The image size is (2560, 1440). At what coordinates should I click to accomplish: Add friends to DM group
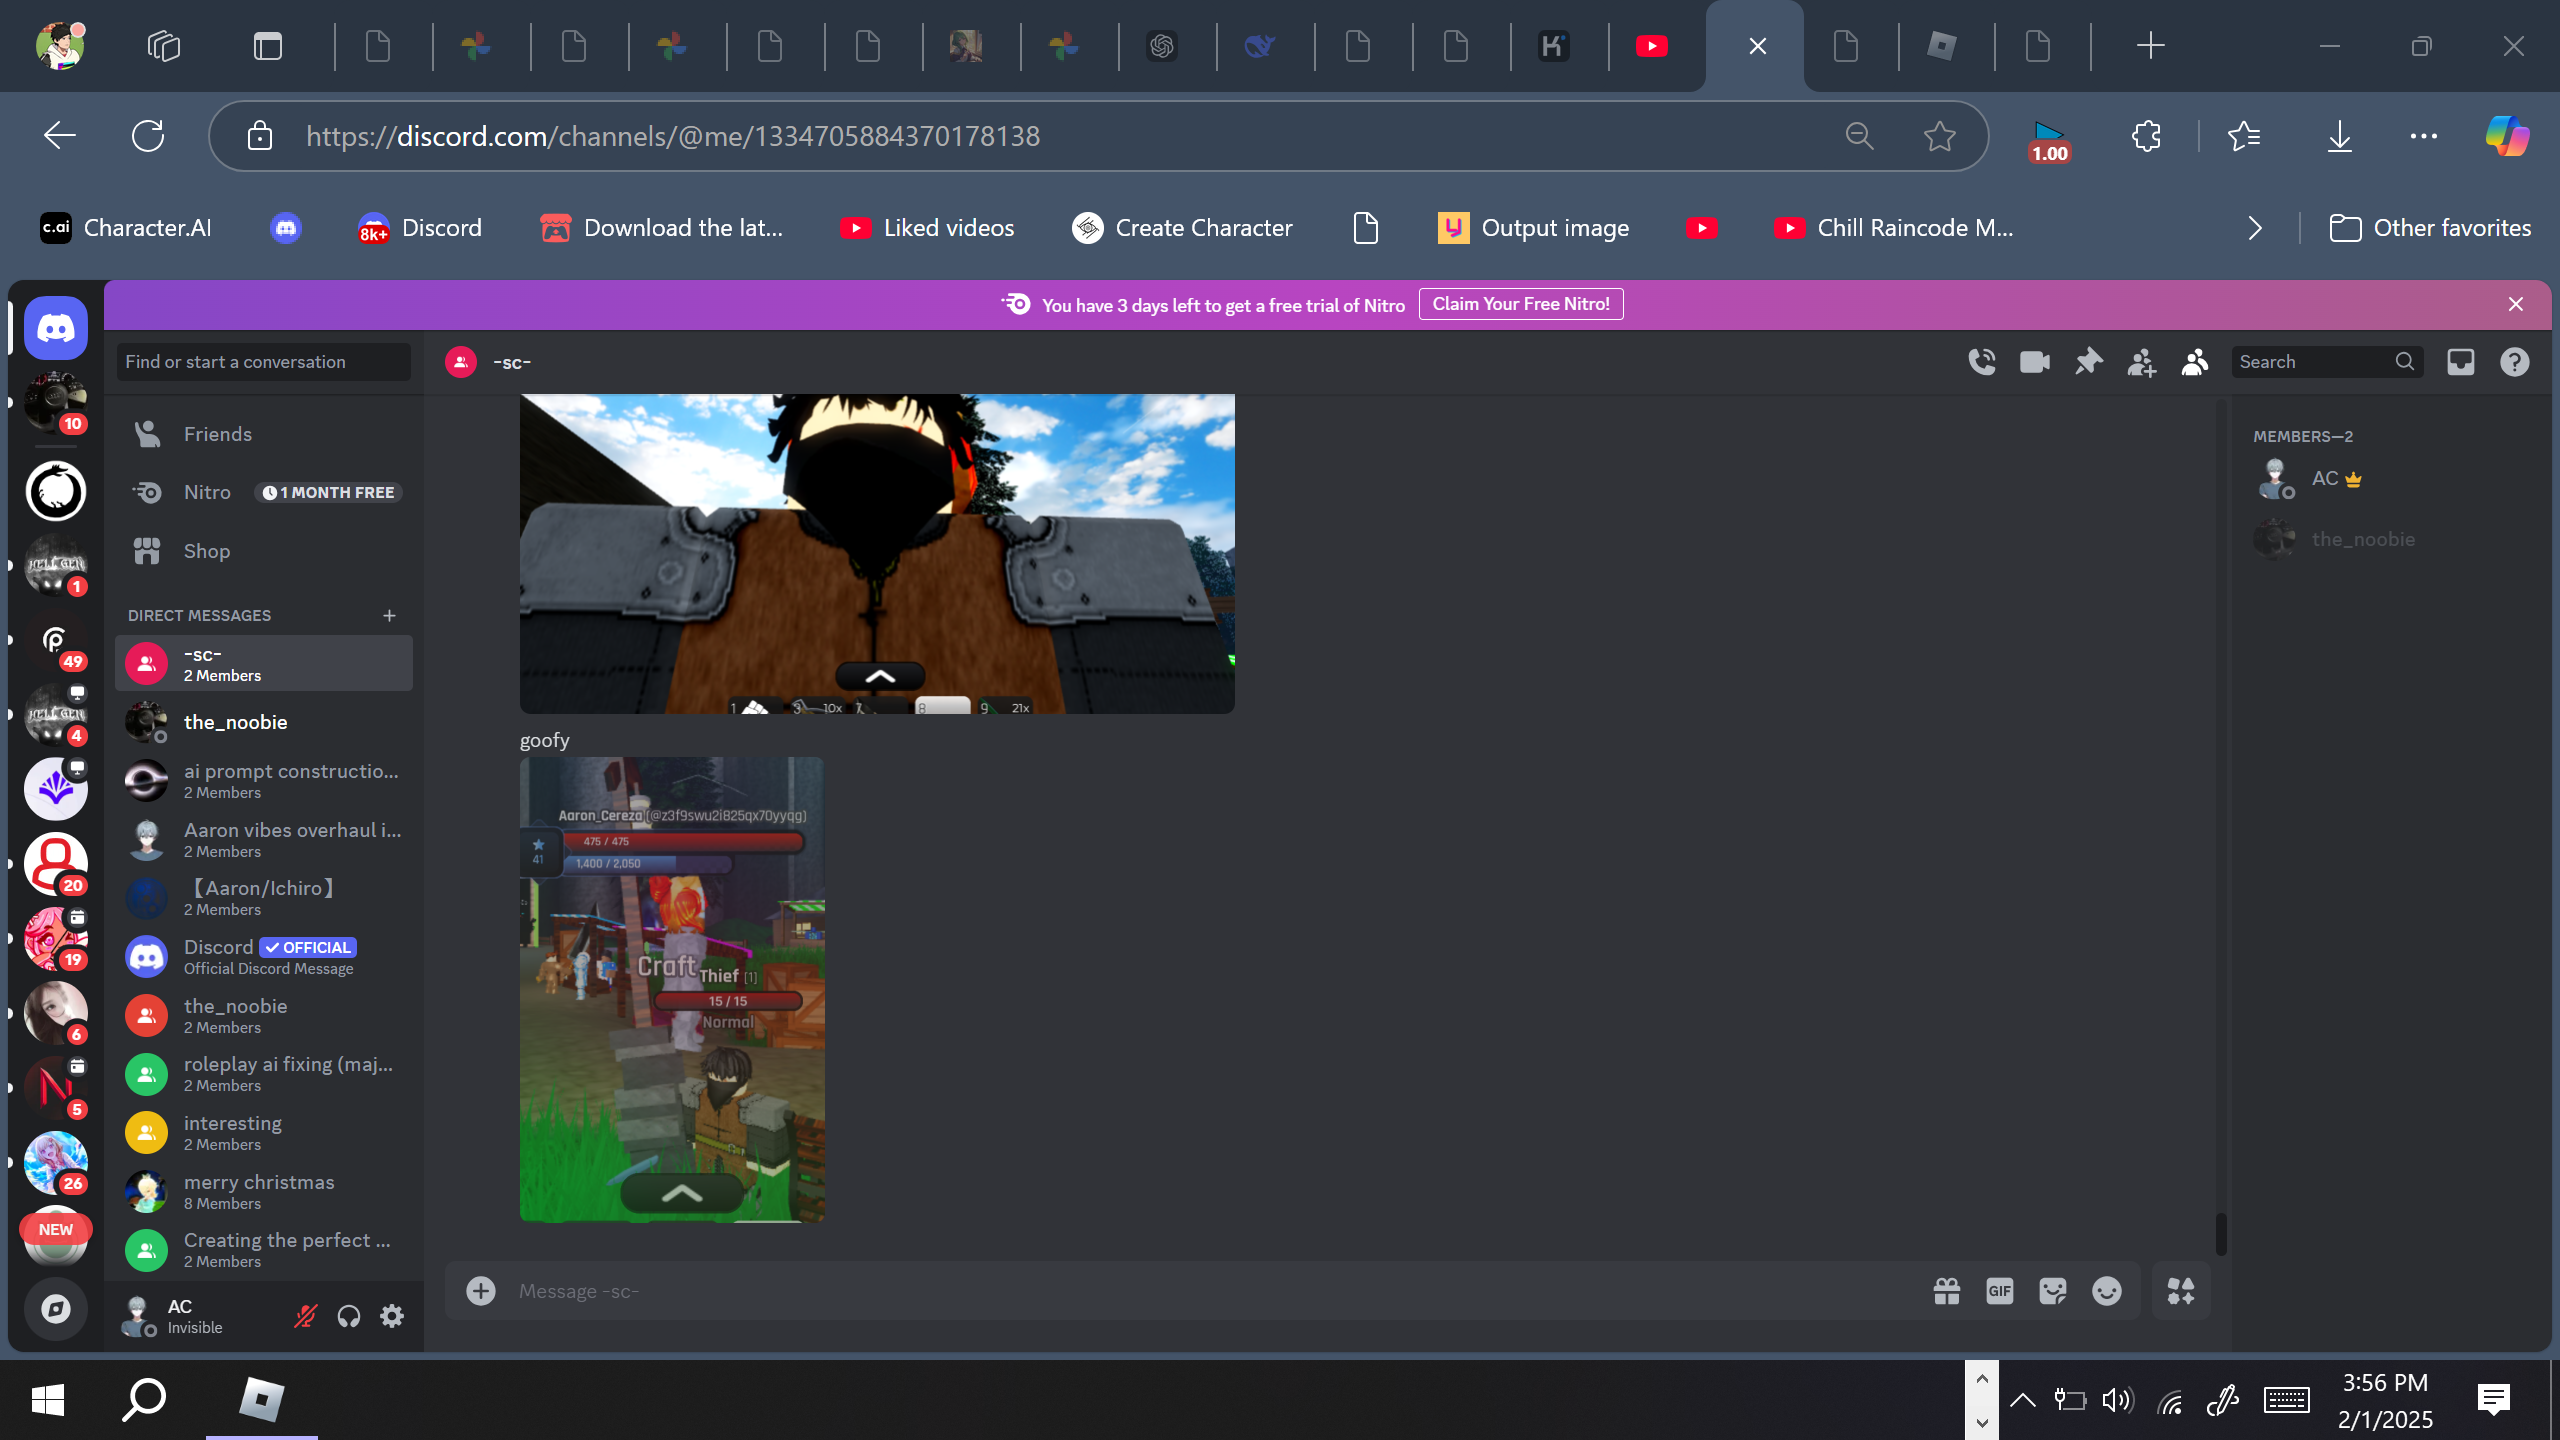pos(2141,362)
